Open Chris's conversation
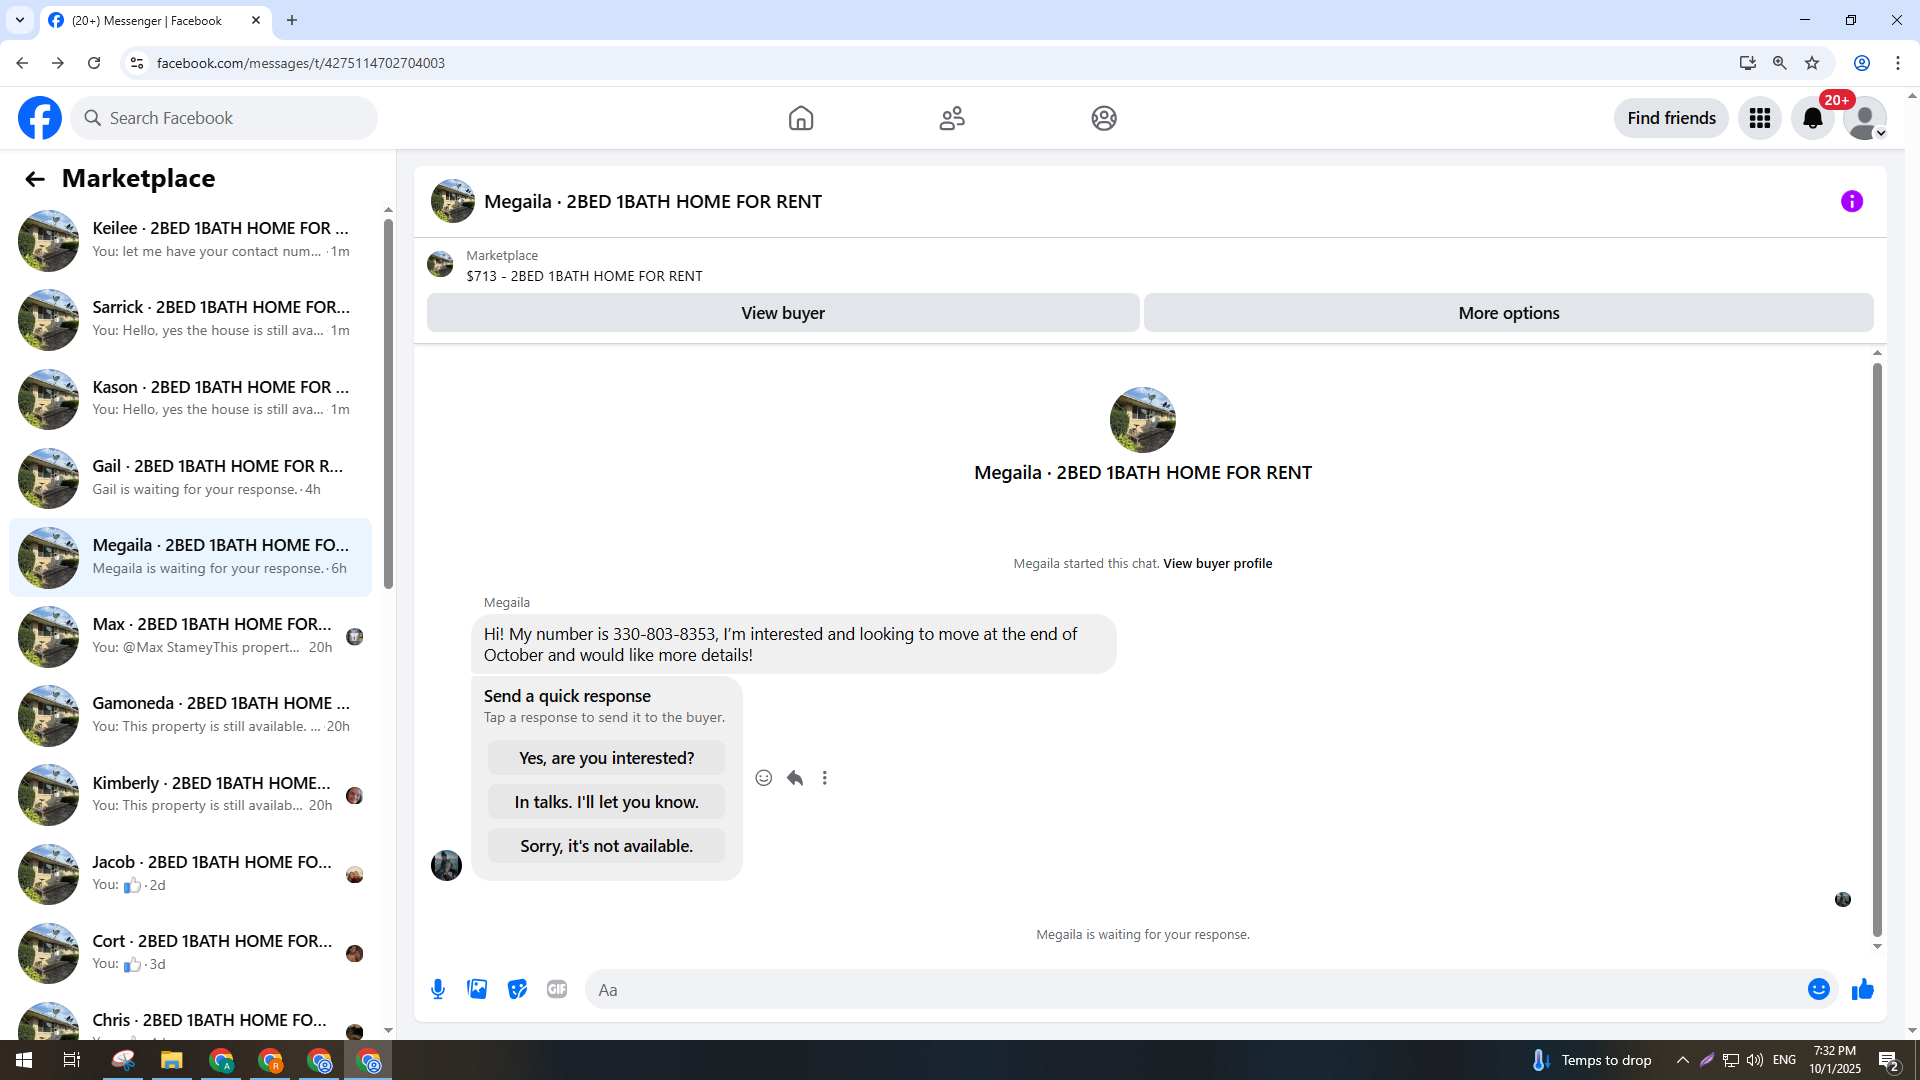This screenshot has height=1080, width=1920. (190, 1018)
